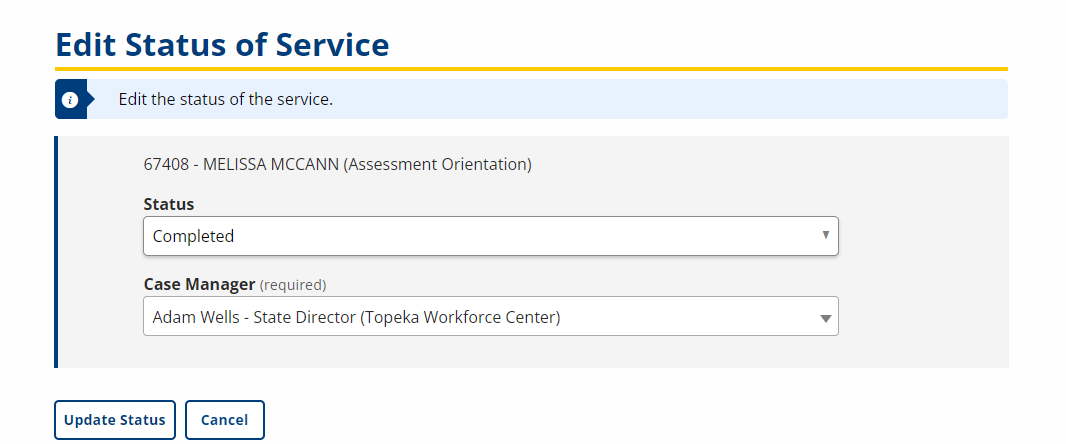
Task: Click the yellow divider under the heading
Action: 530,69
